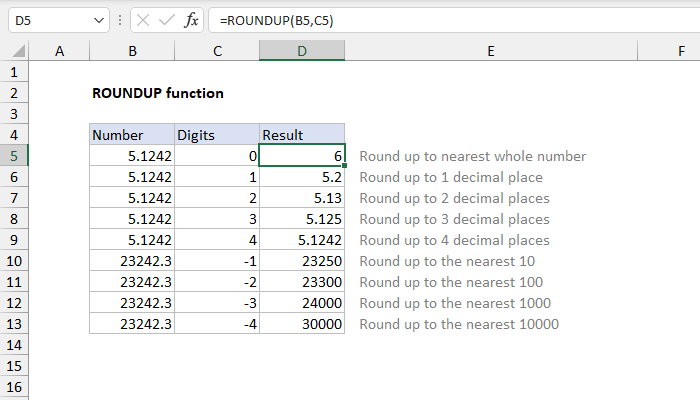Click the formula bar three-dot handle
Screen dimensions: 700x400
[x=120, y=20]
